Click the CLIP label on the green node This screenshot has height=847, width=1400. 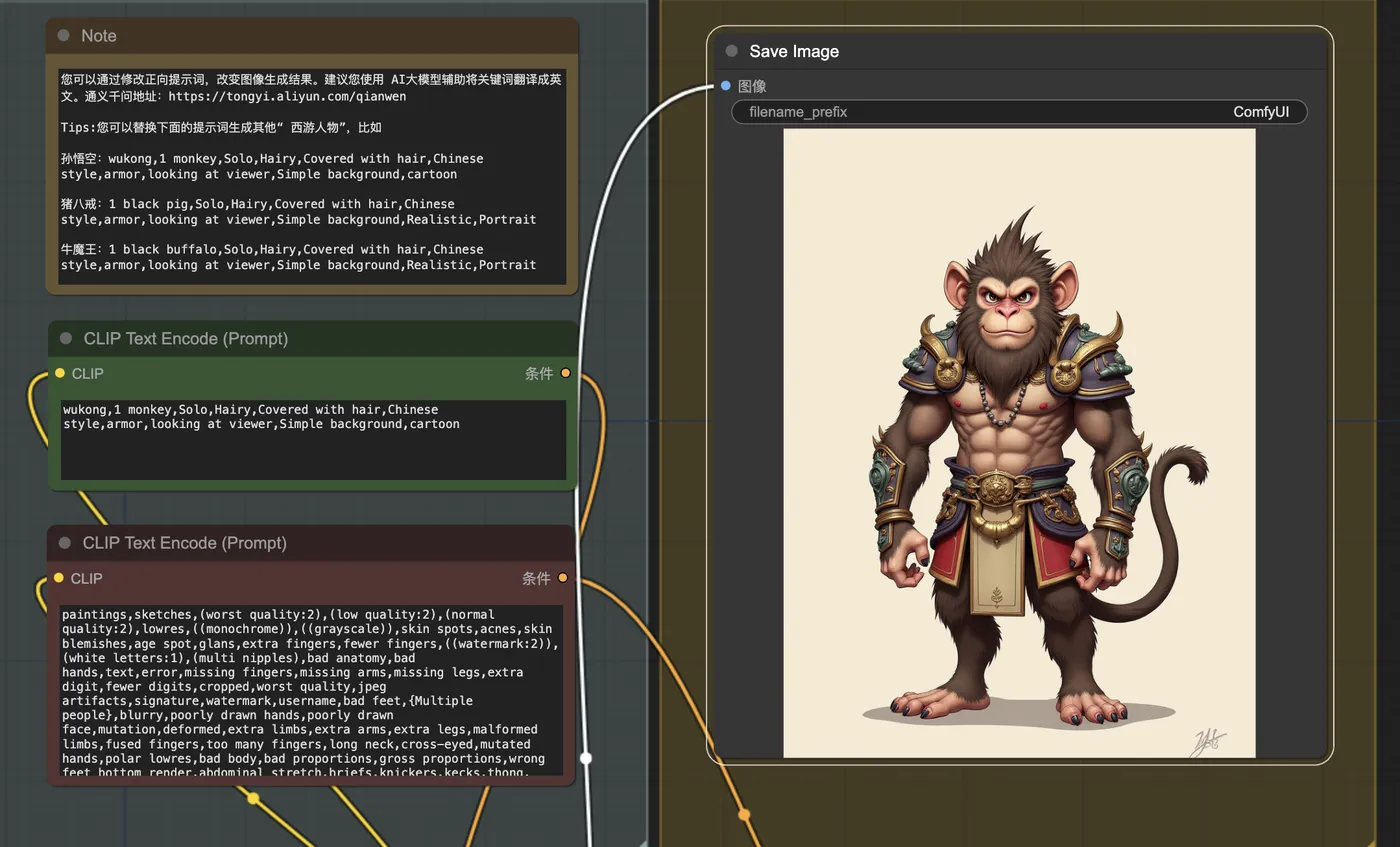pyautogui.click(x=87, y=373)
